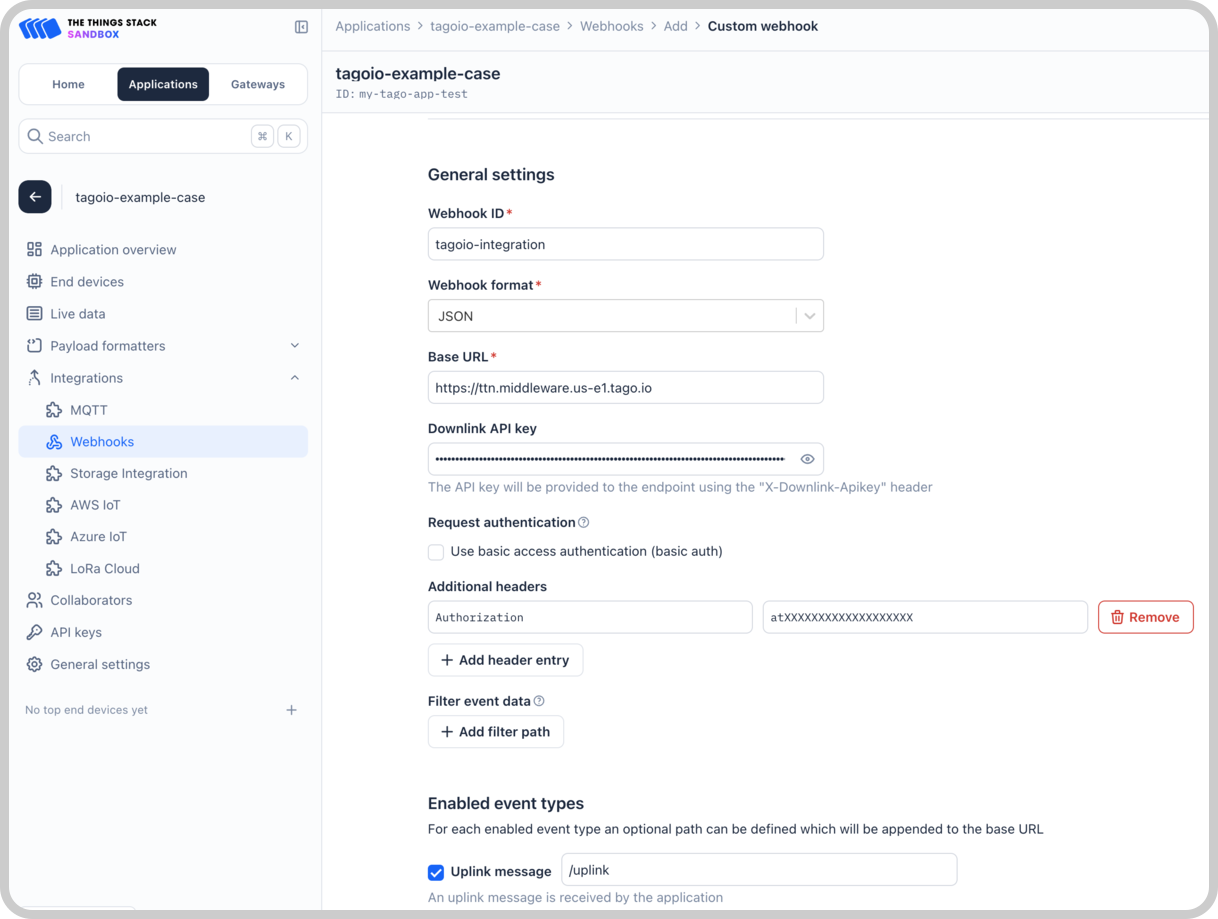This screenshot has width=1218, height=919.
Task: Click the back arrow button
Action: tap(35, 197)
